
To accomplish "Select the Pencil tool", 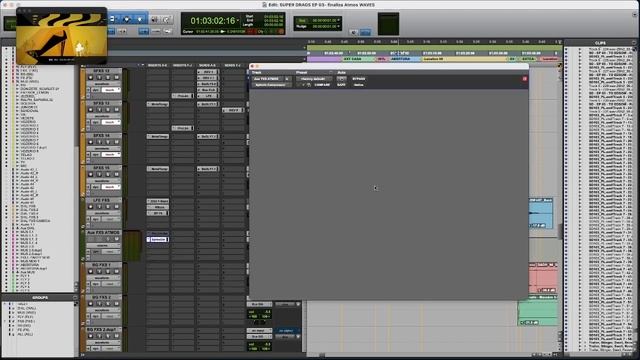I will [167, 19].
